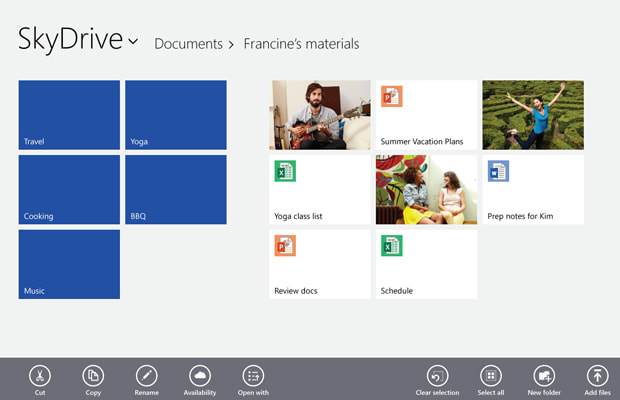Open photo of man playing guitar
Screen dimensions: 620x400
click(x=320, y=115)
